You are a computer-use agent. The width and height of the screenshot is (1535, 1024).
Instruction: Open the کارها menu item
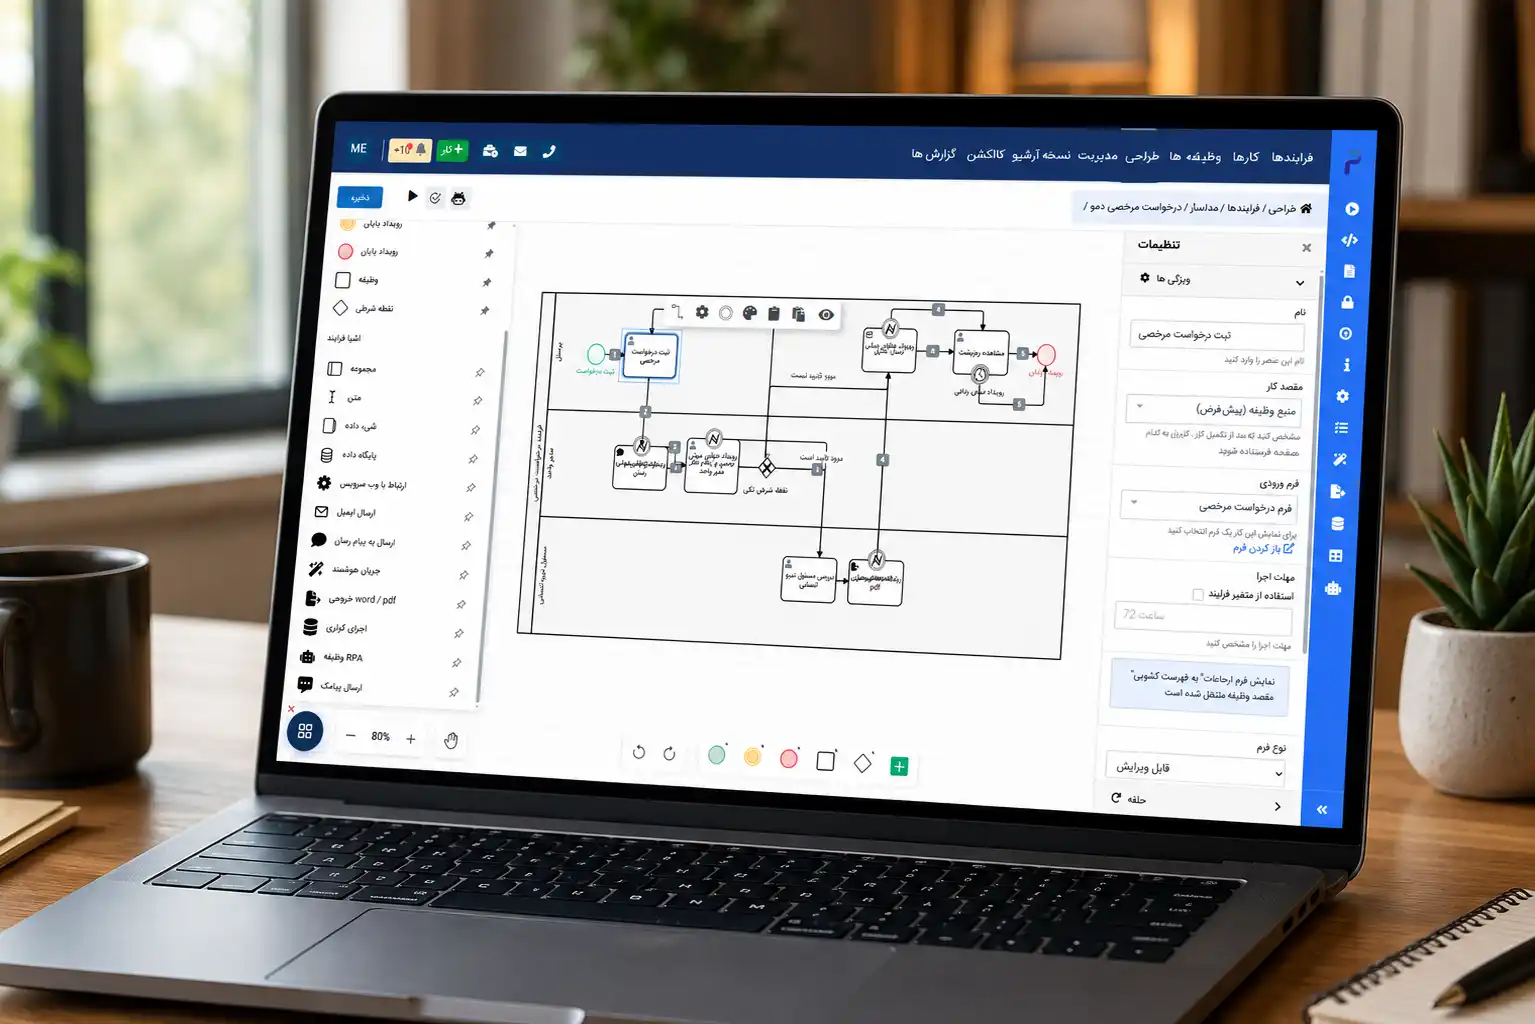coord(1245,157)
